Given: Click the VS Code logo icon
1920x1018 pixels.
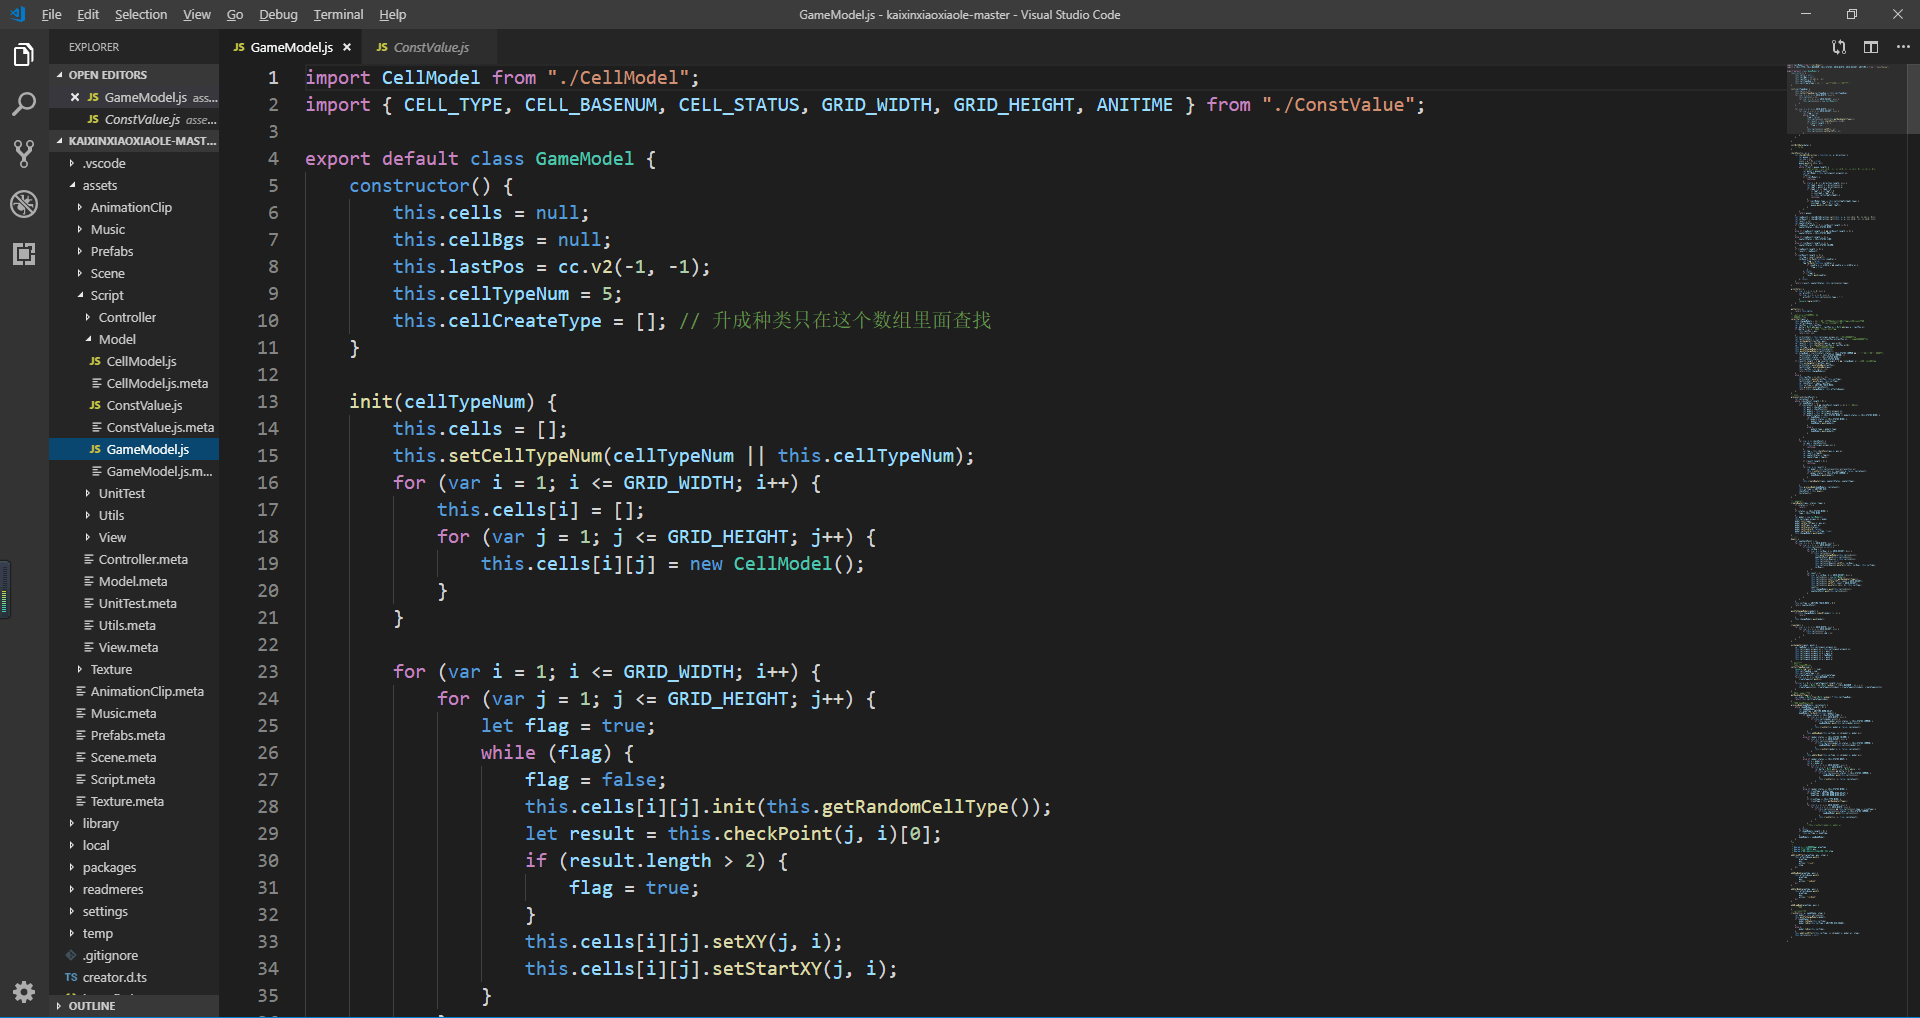Looking at the screenshot, I should (17, 14).
